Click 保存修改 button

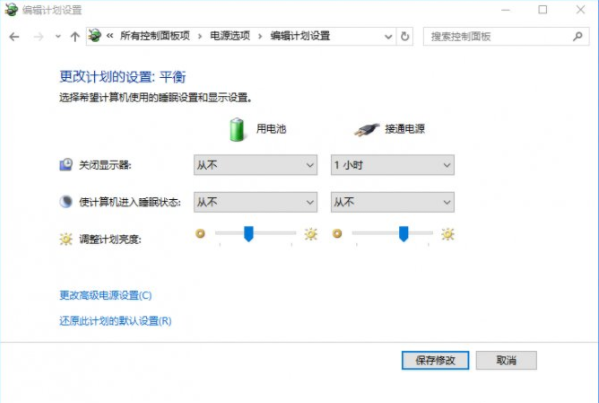[x=435, y=360]
